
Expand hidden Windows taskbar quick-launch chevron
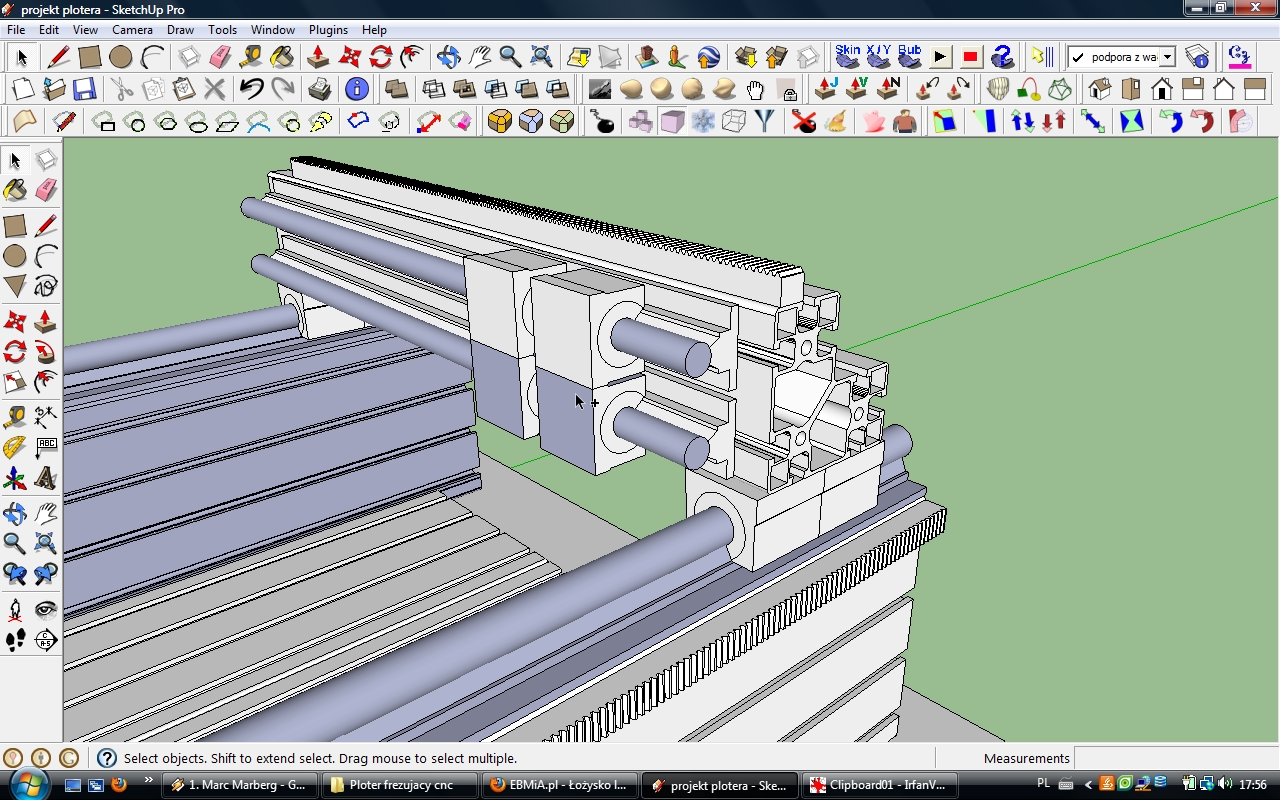click(x=149, y=781)
